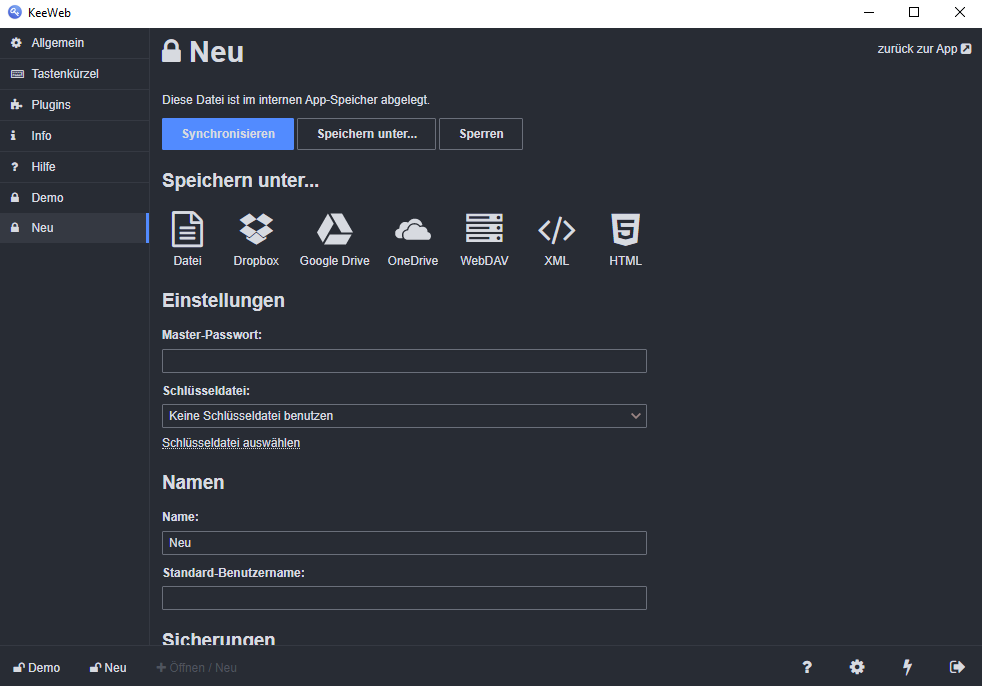The height and width of the screenshot is (686, 982).
Task: Click the Speichern unter... button
Action: tap(366, 134)
